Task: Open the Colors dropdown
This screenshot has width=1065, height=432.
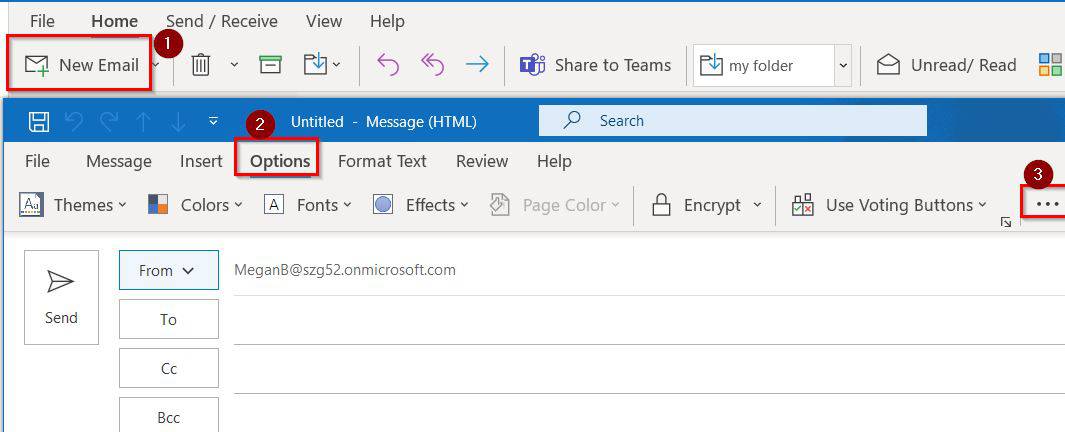Action: (x=195, y=205)
